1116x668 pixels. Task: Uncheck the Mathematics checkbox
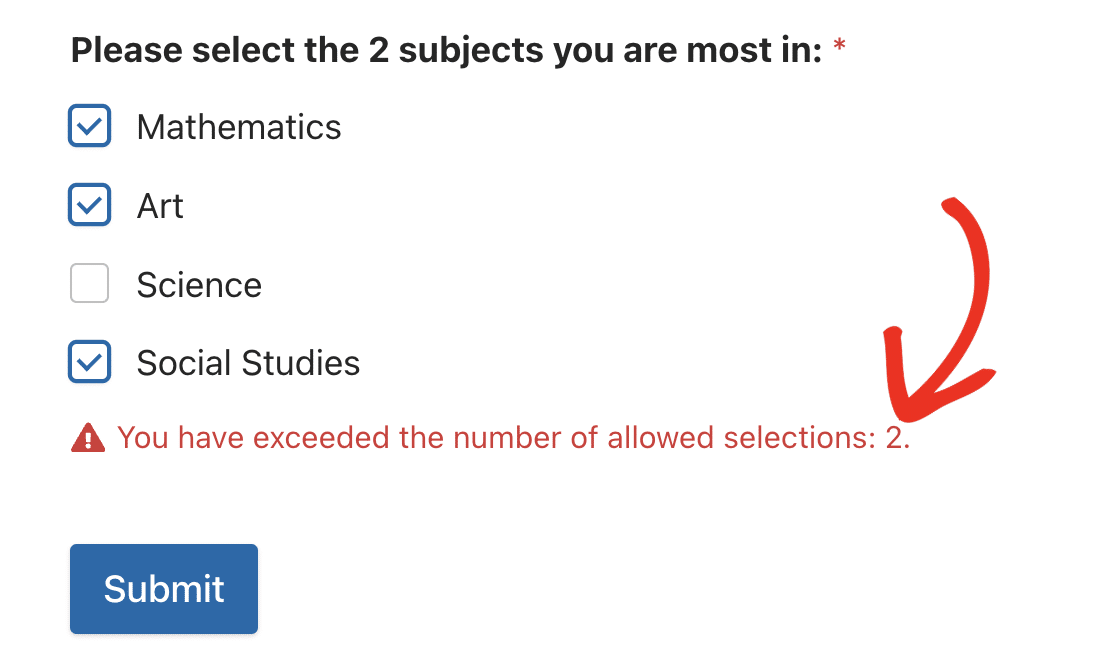[90, 126]
